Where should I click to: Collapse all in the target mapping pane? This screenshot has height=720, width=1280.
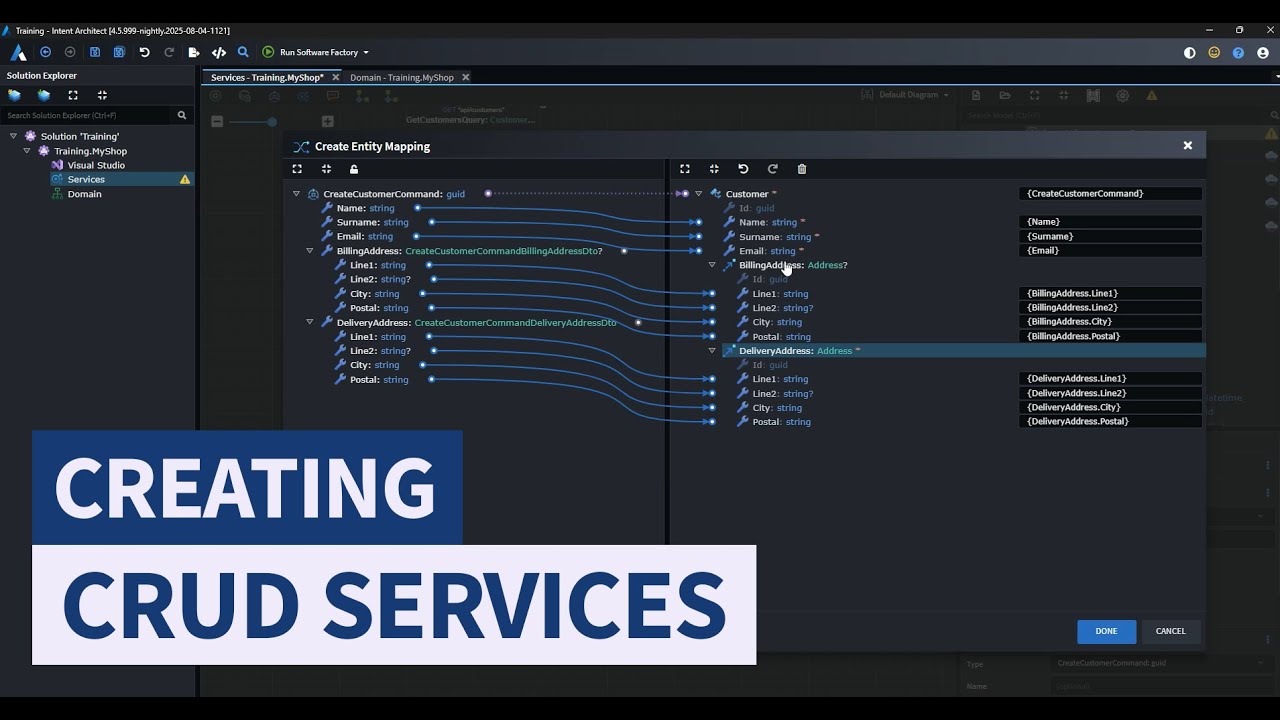pyautogui.click(x=714, y=169)
